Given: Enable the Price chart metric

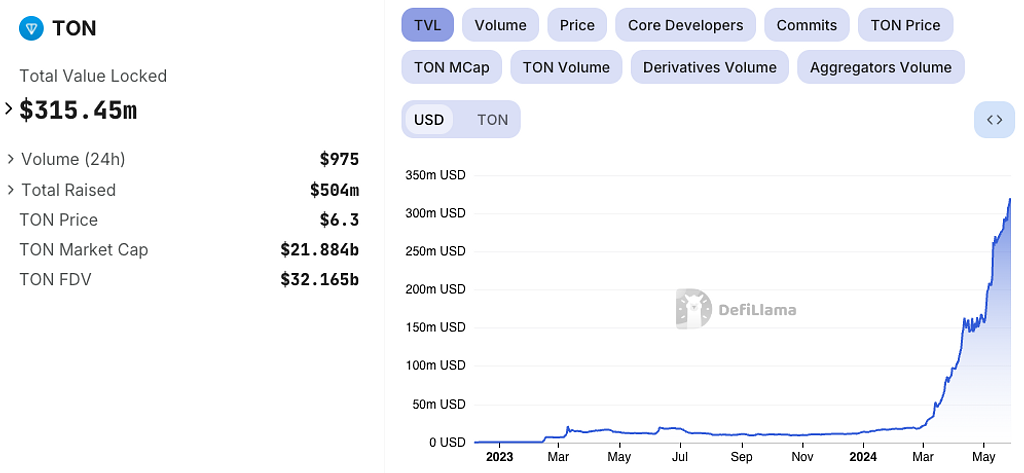Looking at the screenshot, I should (x=577, y=25).
